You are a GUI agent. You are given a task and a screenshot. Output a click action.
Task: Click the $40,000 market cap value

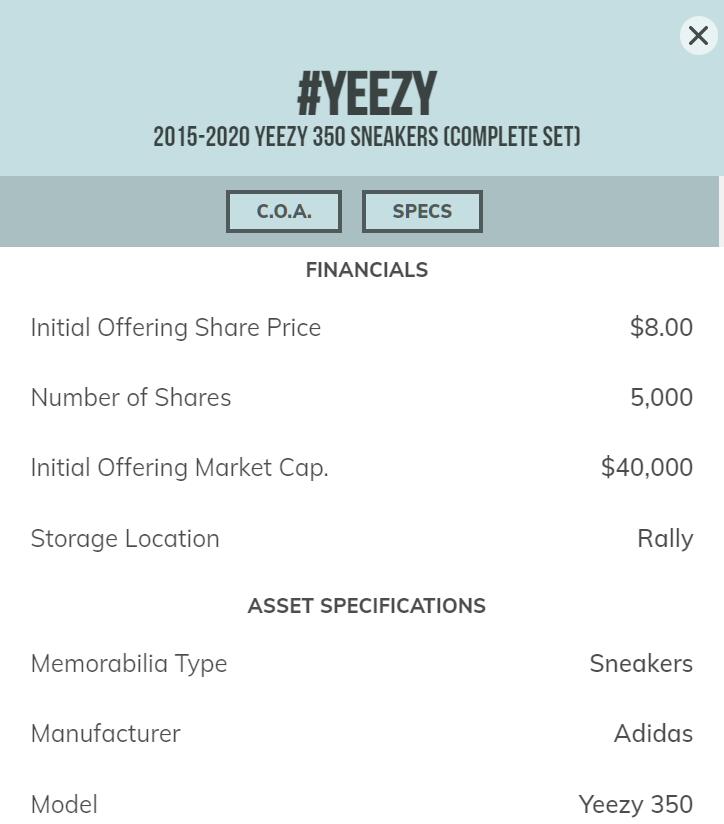[x=646, y=468]
